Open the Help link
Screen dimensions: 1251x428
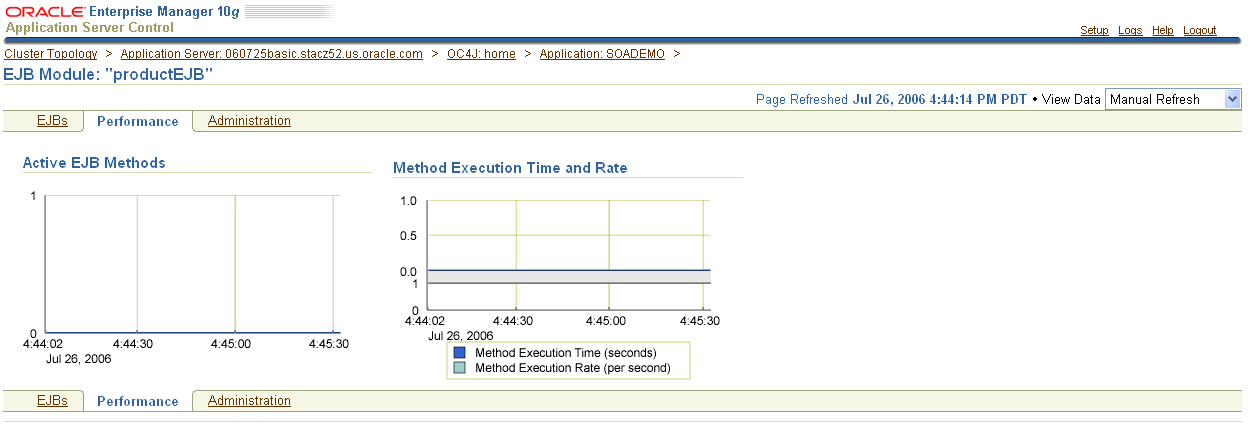click(1162, 30)
